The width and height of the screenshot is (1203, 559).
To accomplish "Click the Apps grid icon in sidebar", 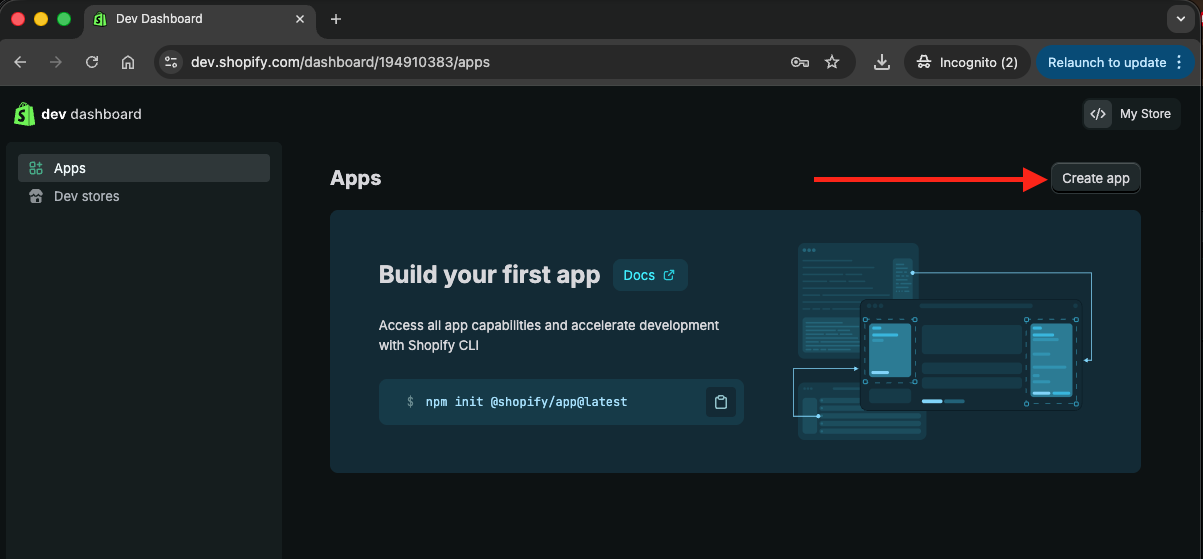I will (x=36, y=168).
